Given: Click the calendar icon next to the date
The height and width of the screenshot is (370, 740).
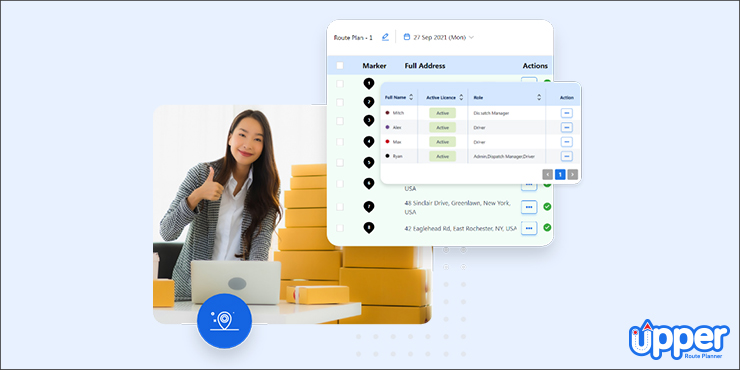Looking at the screenshot, I should click(x=407, y=37).
